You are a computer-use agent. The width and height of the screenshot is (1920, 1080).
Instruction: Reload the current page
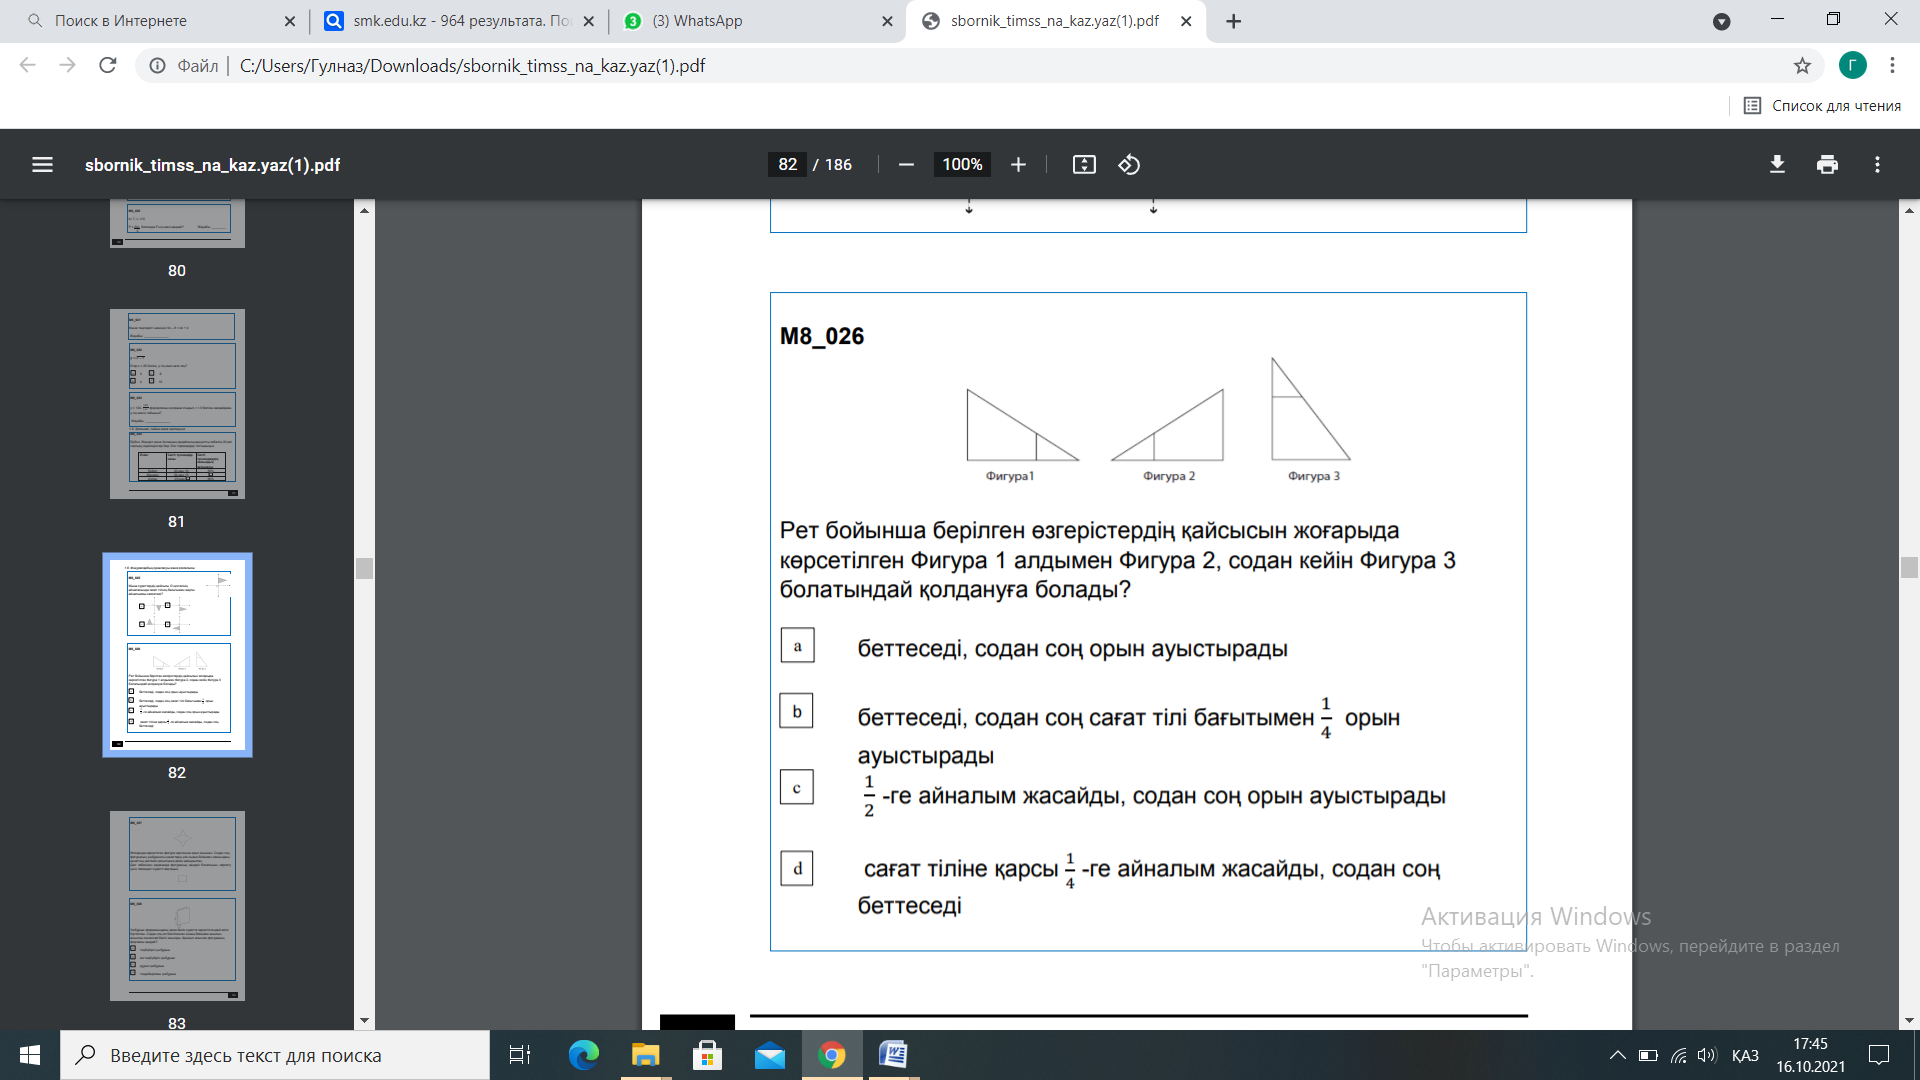(108, 66)
